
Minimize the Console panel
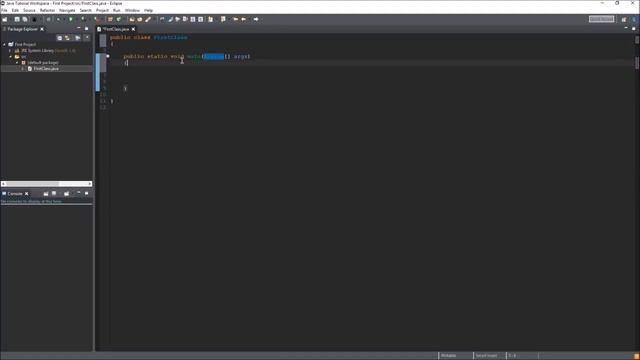tap(78, 193)
